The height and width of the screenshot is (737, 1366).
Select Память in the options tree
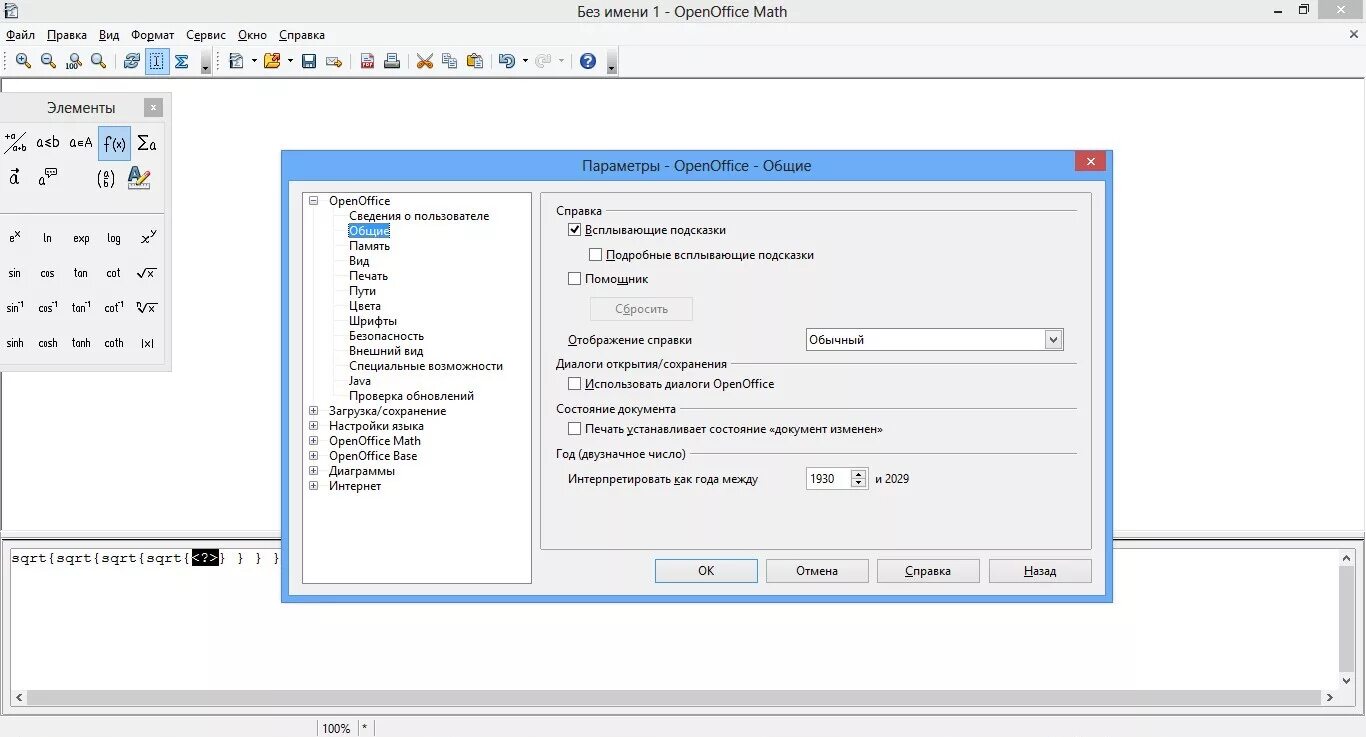click(369, 246)
